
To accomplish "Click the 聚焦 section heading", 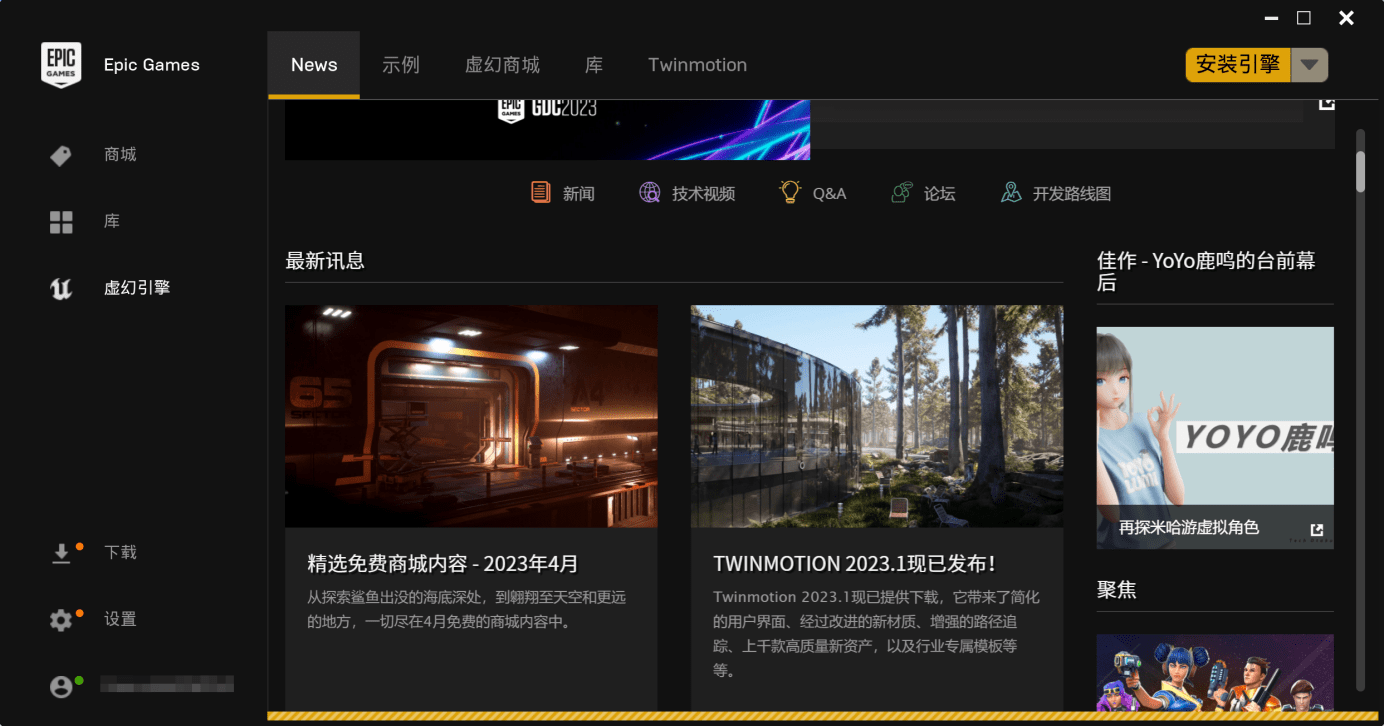I will (x=1117, y=590).
